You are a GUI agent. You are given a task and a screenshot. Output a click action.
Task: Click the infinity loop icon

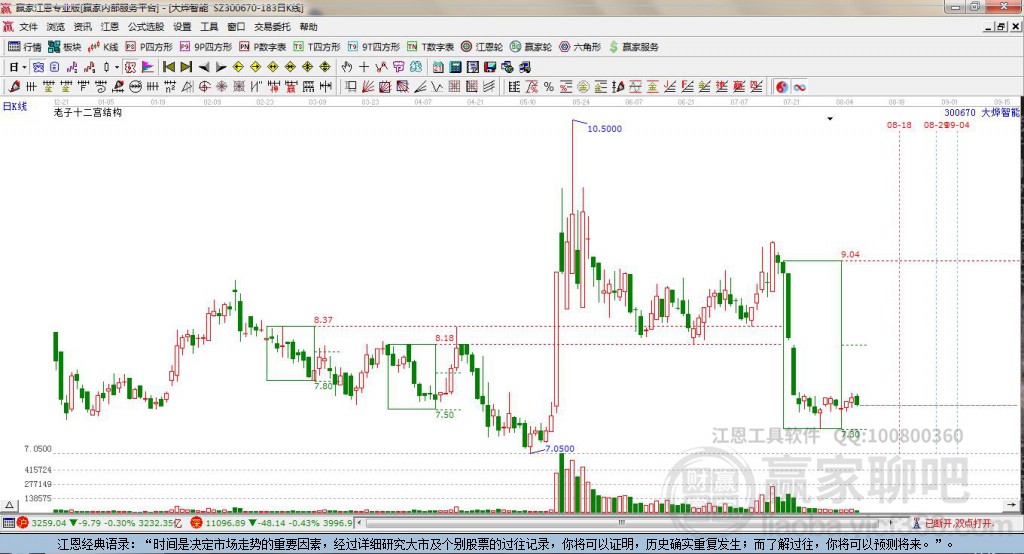click(799, 87)
